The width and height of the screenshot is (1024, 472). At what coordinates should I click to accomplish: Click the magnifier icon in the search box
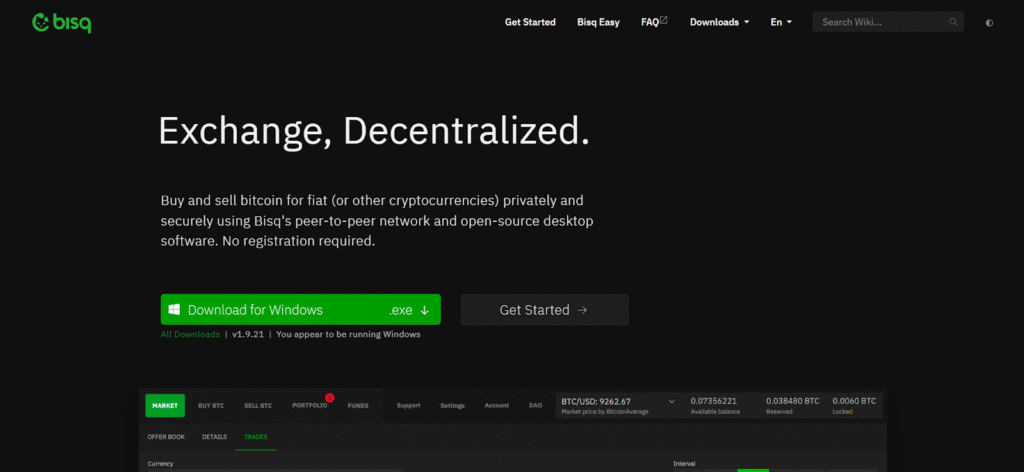952,22
